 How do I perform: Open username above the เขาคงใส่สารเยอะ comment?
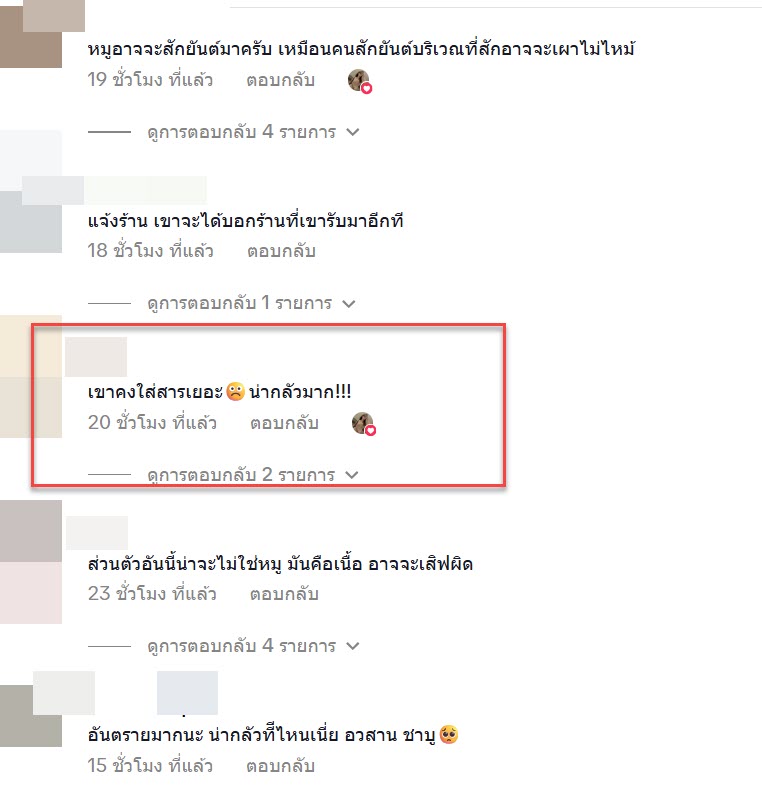[96, 357]
